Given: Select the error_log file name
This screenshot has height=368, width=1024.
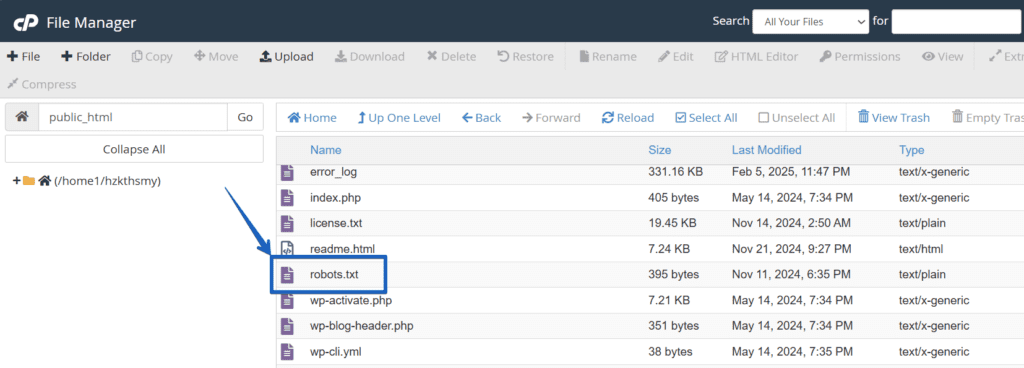Looking at the screenshot, I should tap(334, 172).
